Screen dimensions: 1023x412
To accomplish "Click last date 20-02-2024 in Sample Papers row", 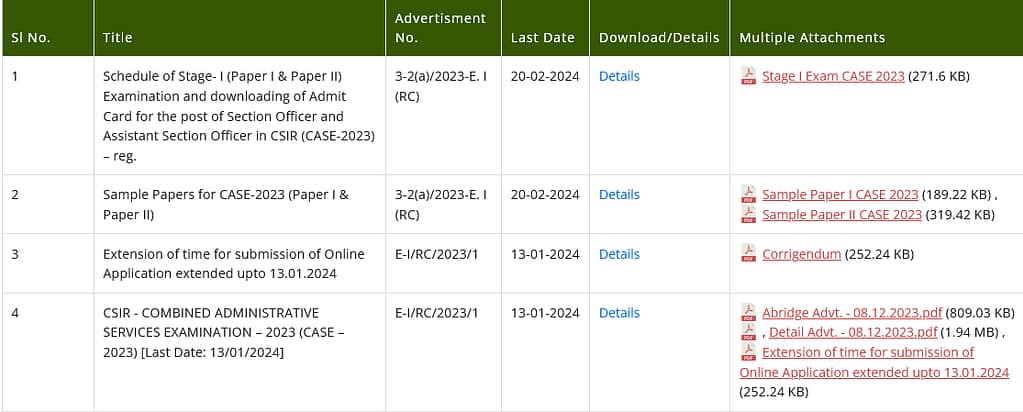I will point(545,195).
